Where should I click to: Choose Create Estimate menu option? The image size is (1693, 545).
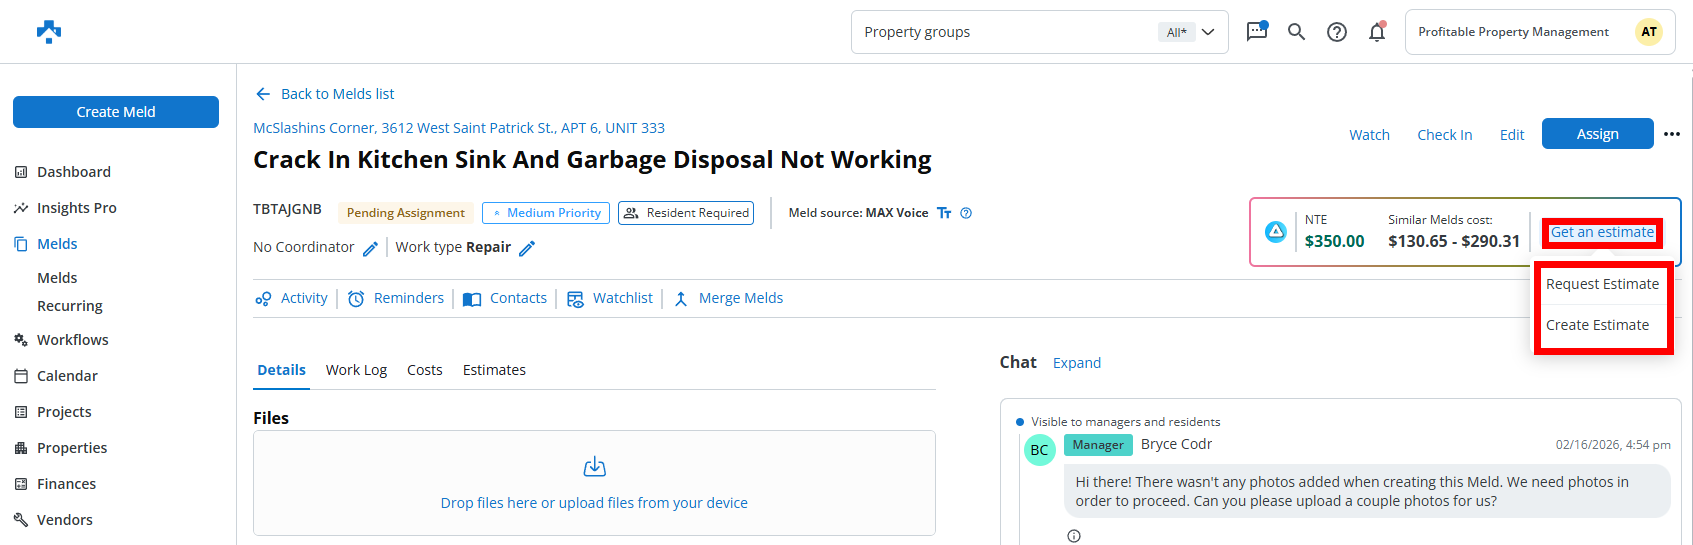[x=1597, y=325]
